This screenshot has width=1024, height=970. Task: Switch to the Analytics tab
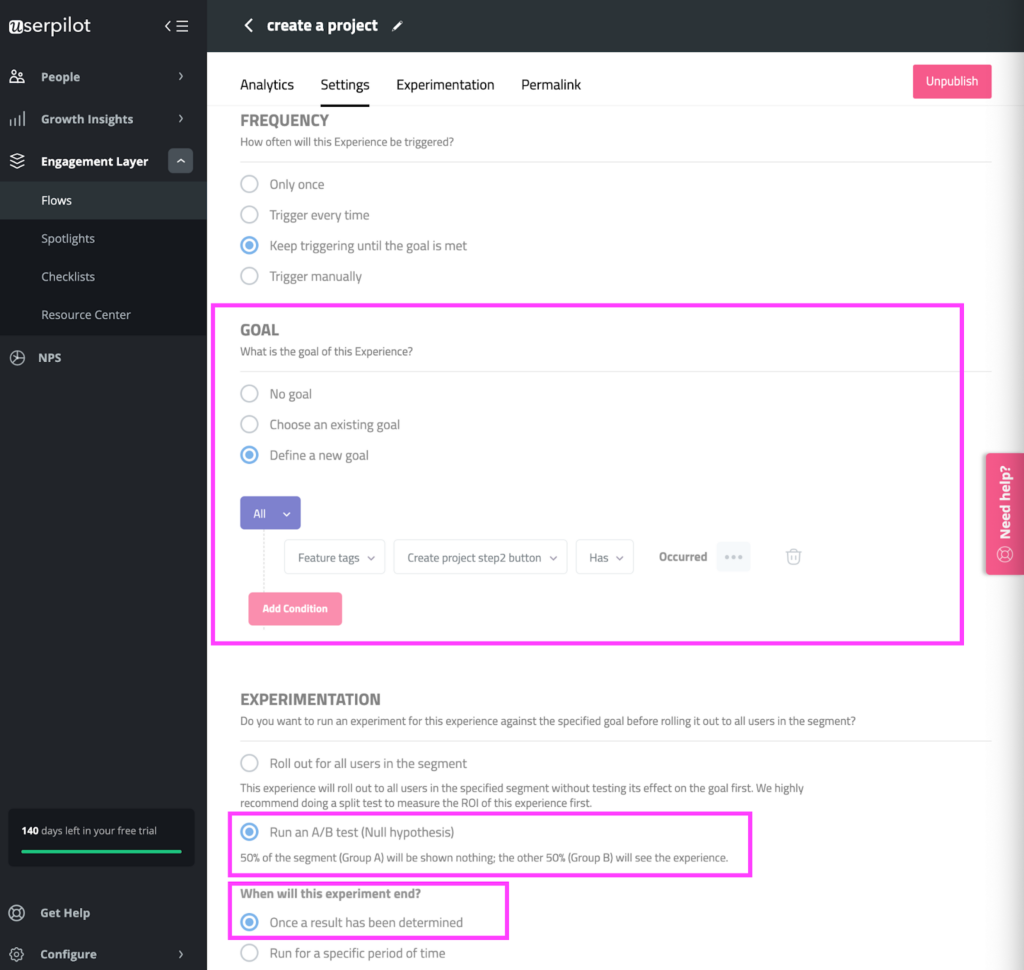point(267,85)
